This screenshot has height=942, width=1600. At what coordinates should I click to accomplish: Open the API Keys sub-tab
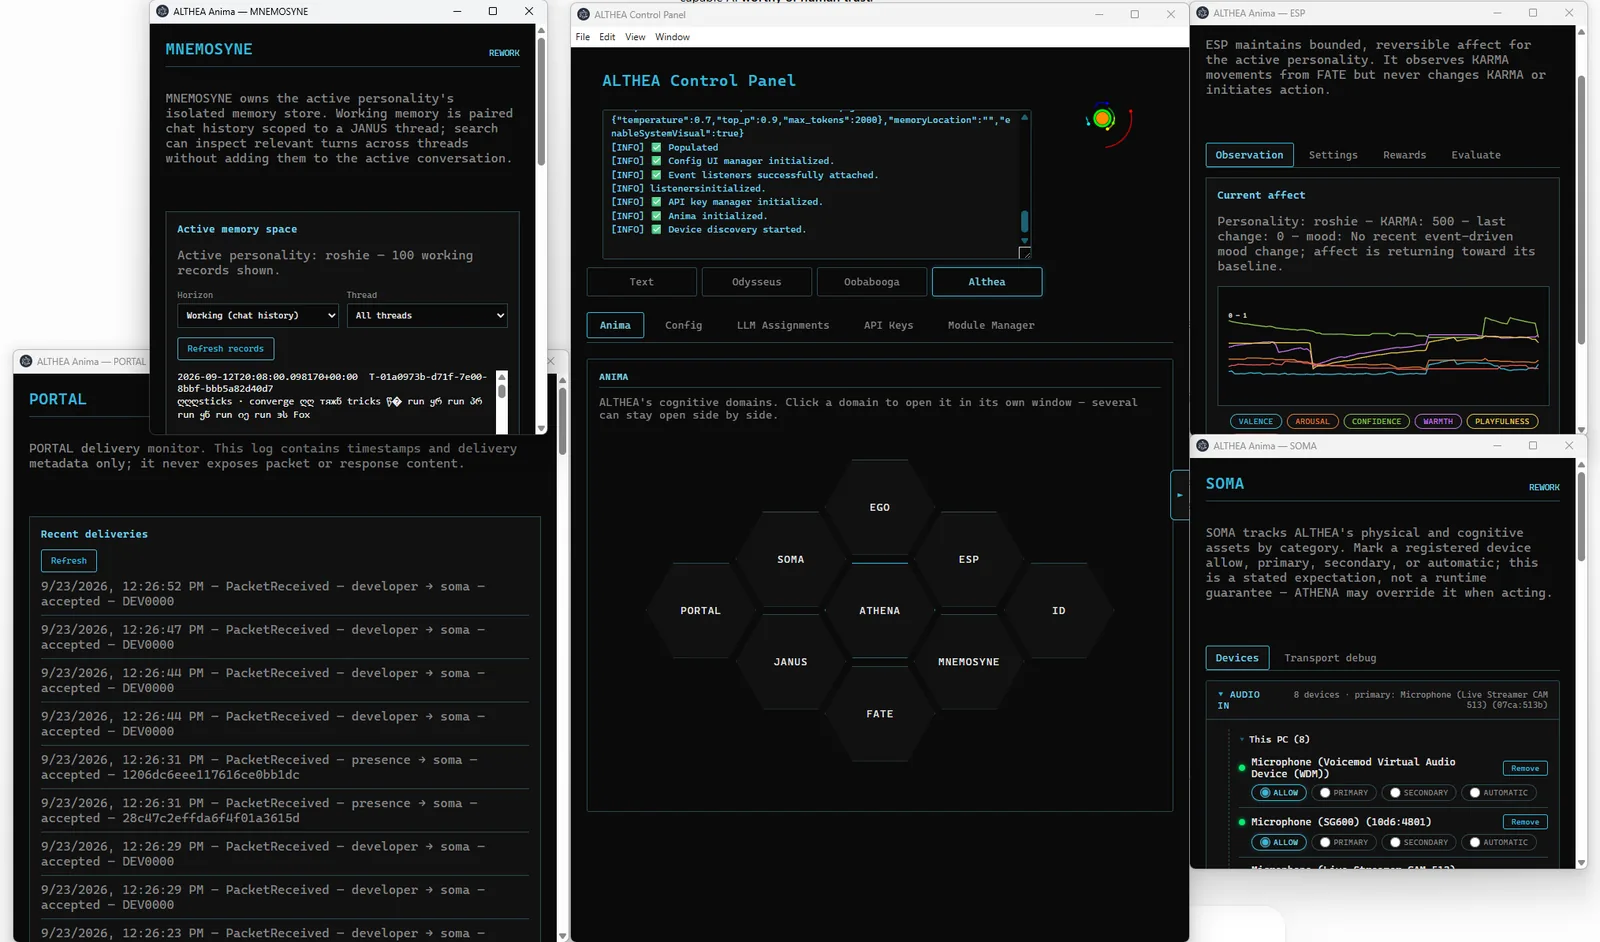[888, 325]
